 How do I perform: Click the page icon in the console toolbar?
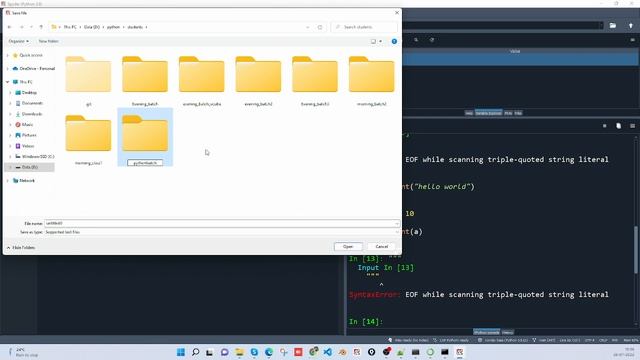tap(618, 126)
